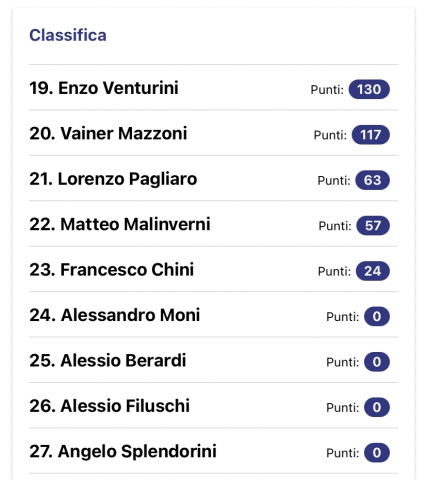This screenshot has height=480, width=427.
Task: Click Angelo Splendorini's 0 points badge
Action: tap(377, 453)
